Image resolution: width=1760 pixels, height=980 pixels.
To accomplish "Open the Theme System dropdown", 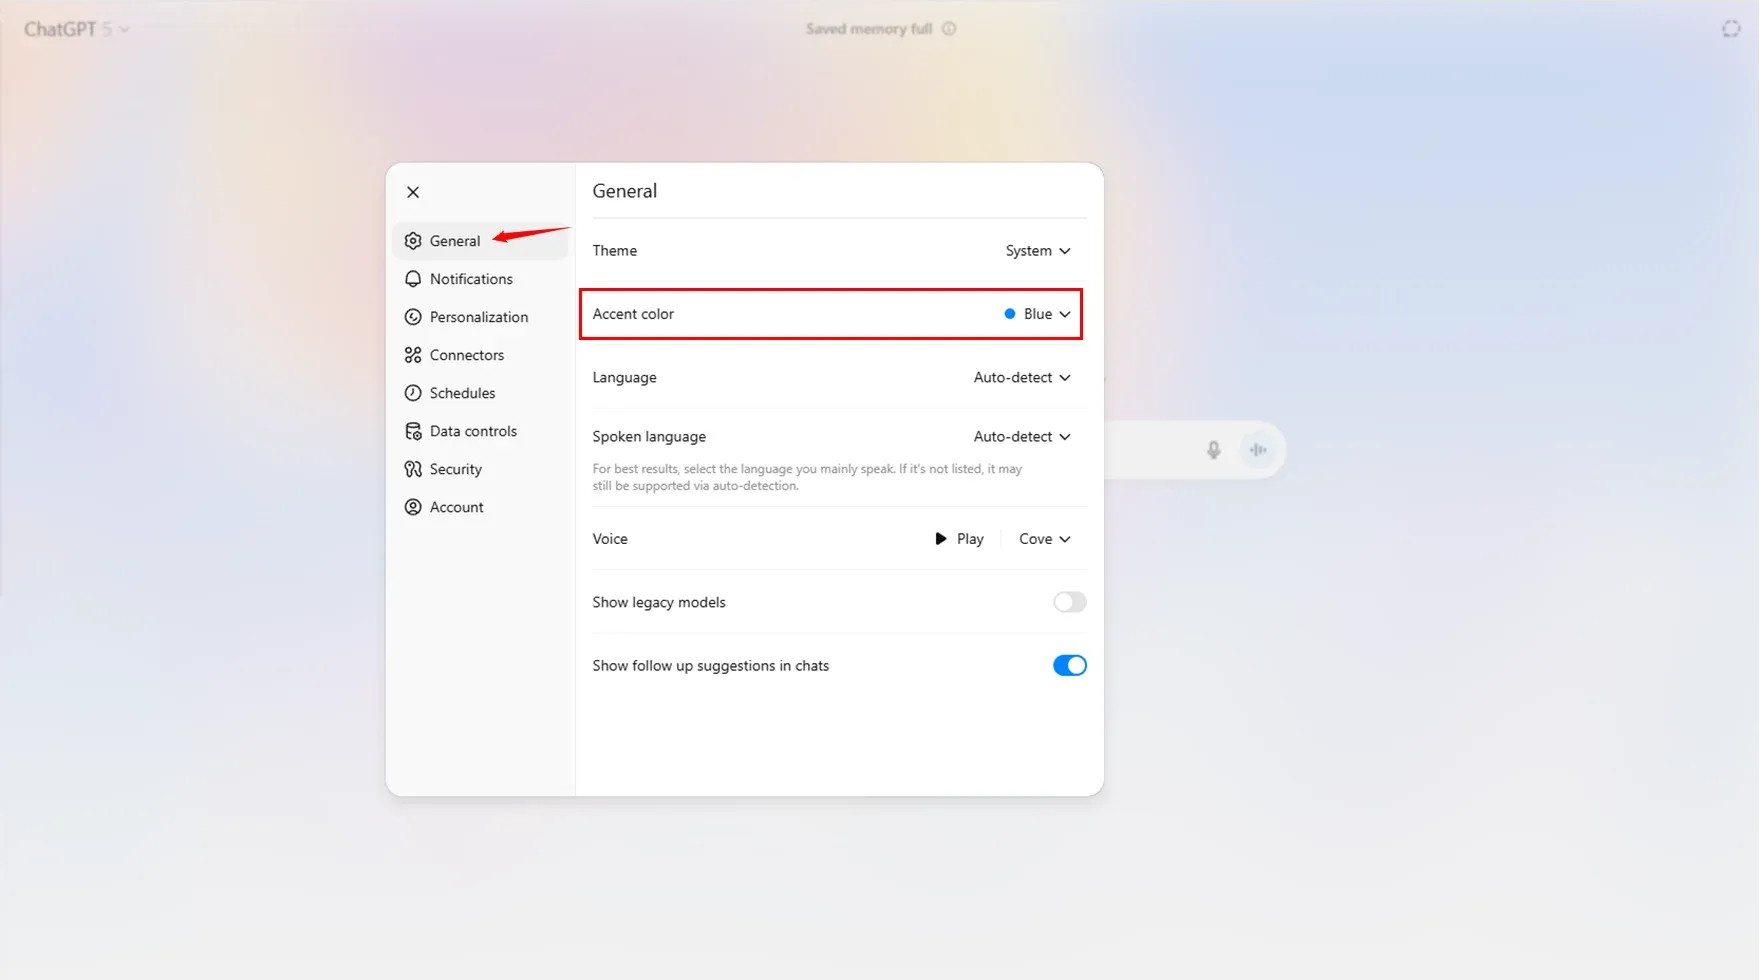I will pyautogui.click(x=1038, y=251).
